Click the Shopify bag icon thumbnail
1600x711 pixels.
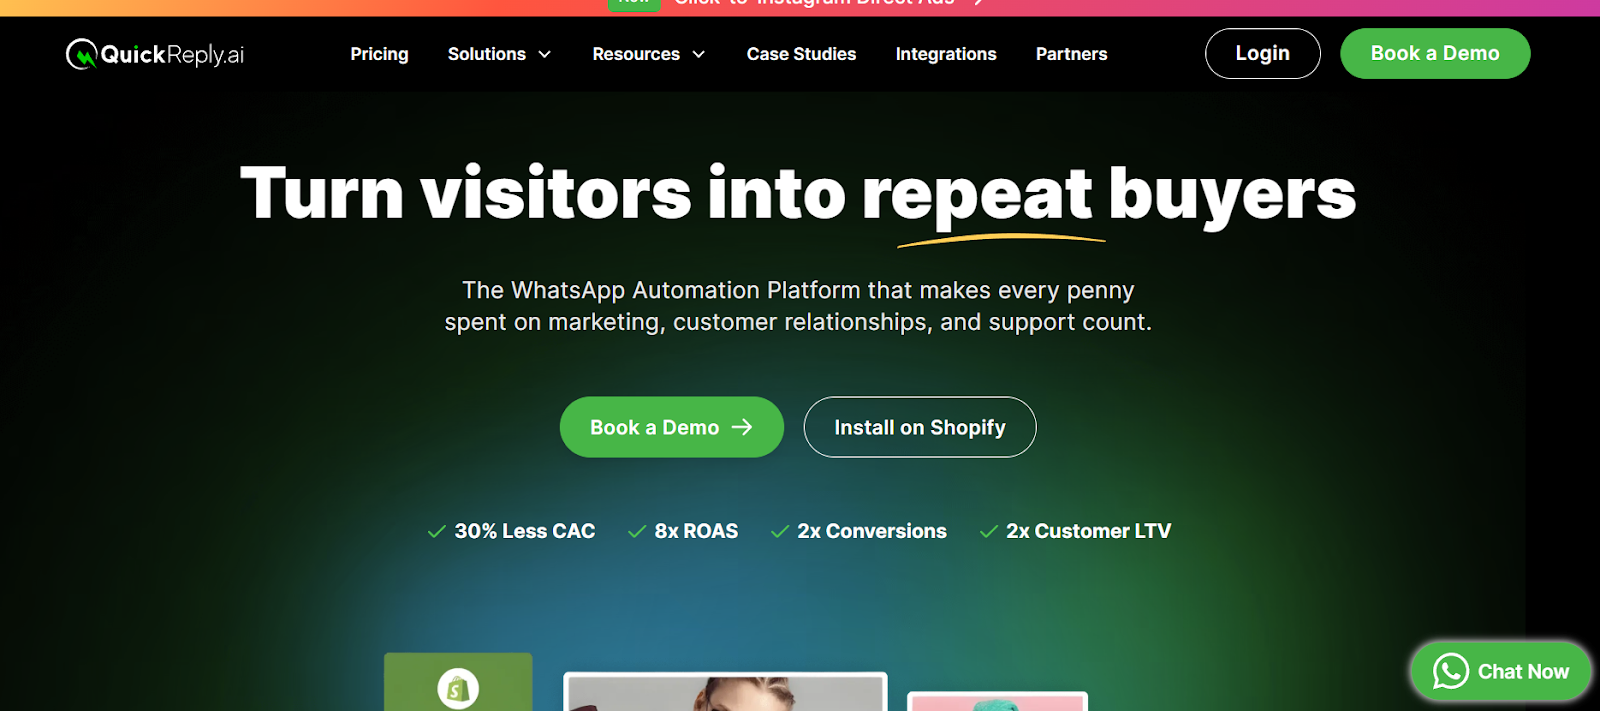pos(458,688)
